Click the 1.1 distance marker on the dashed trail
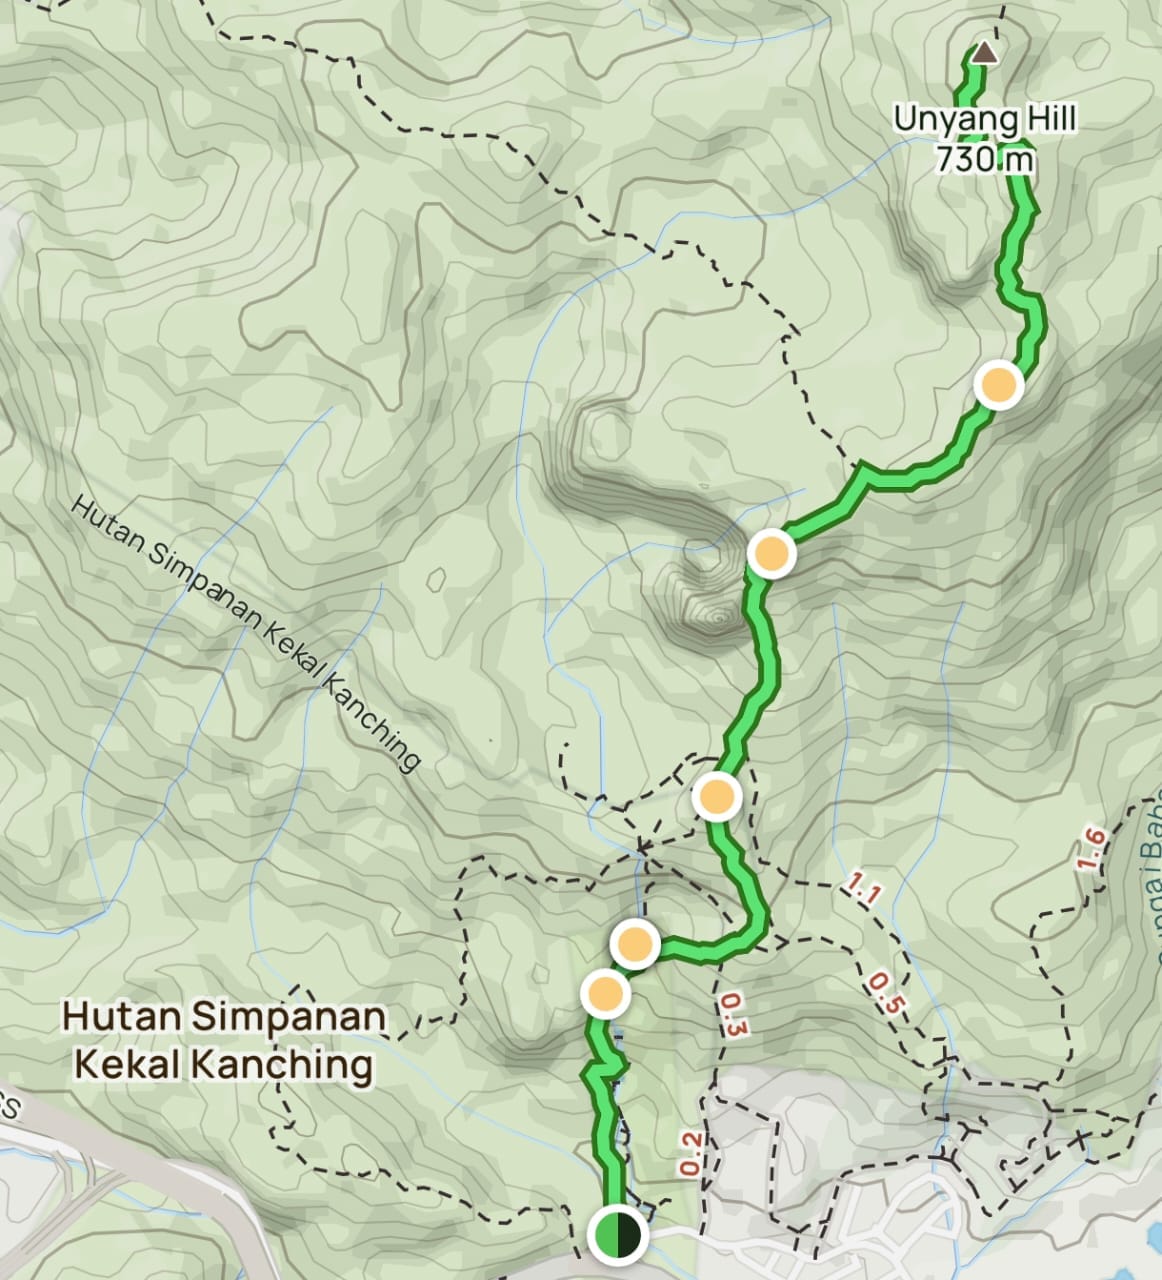 point(861,887)
